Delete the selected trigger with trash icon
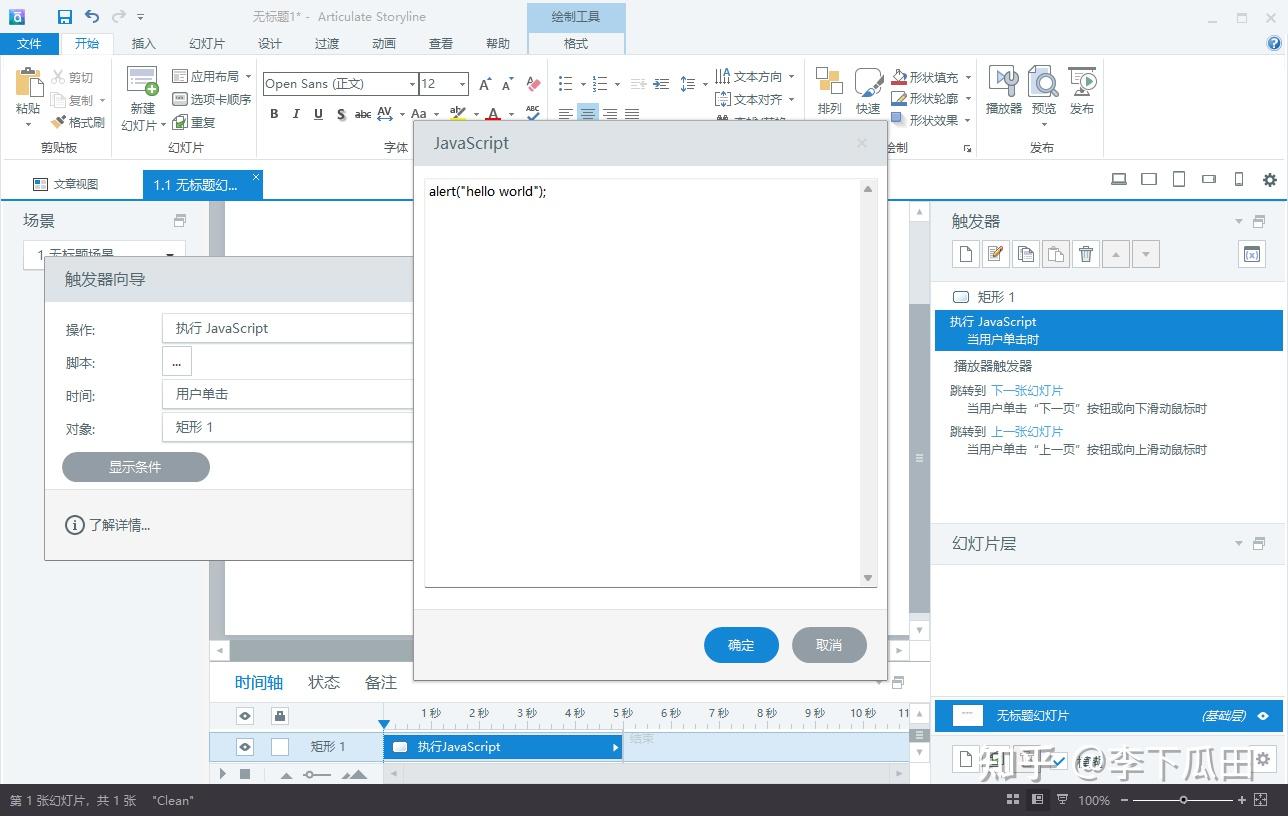This screenshot has width=1288, height=816. (1086, 254)
